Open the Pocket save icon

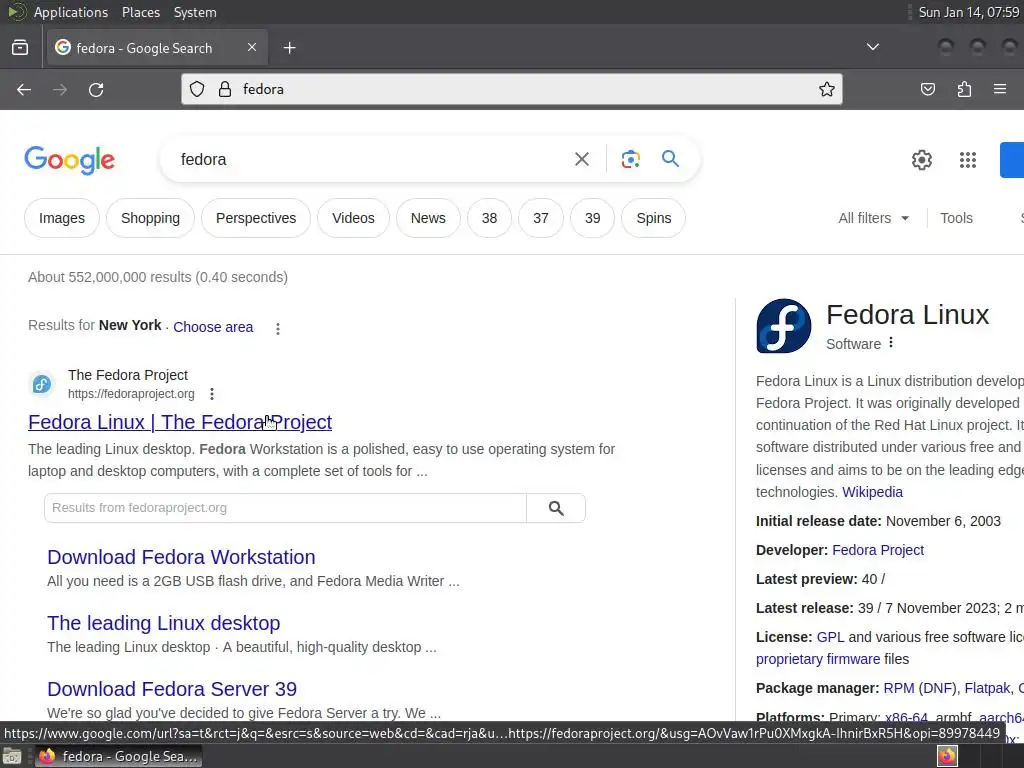[927, 89]
